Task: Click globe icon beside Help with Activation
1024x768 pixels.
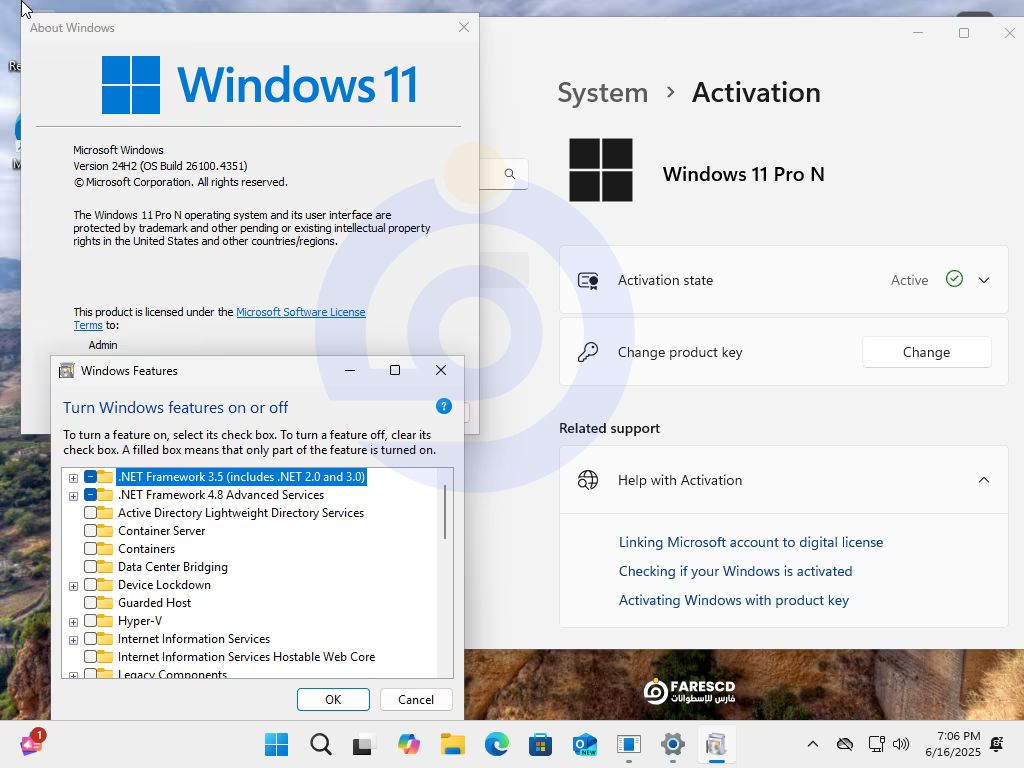Action: pyautogui.click(x=588, y=480)
